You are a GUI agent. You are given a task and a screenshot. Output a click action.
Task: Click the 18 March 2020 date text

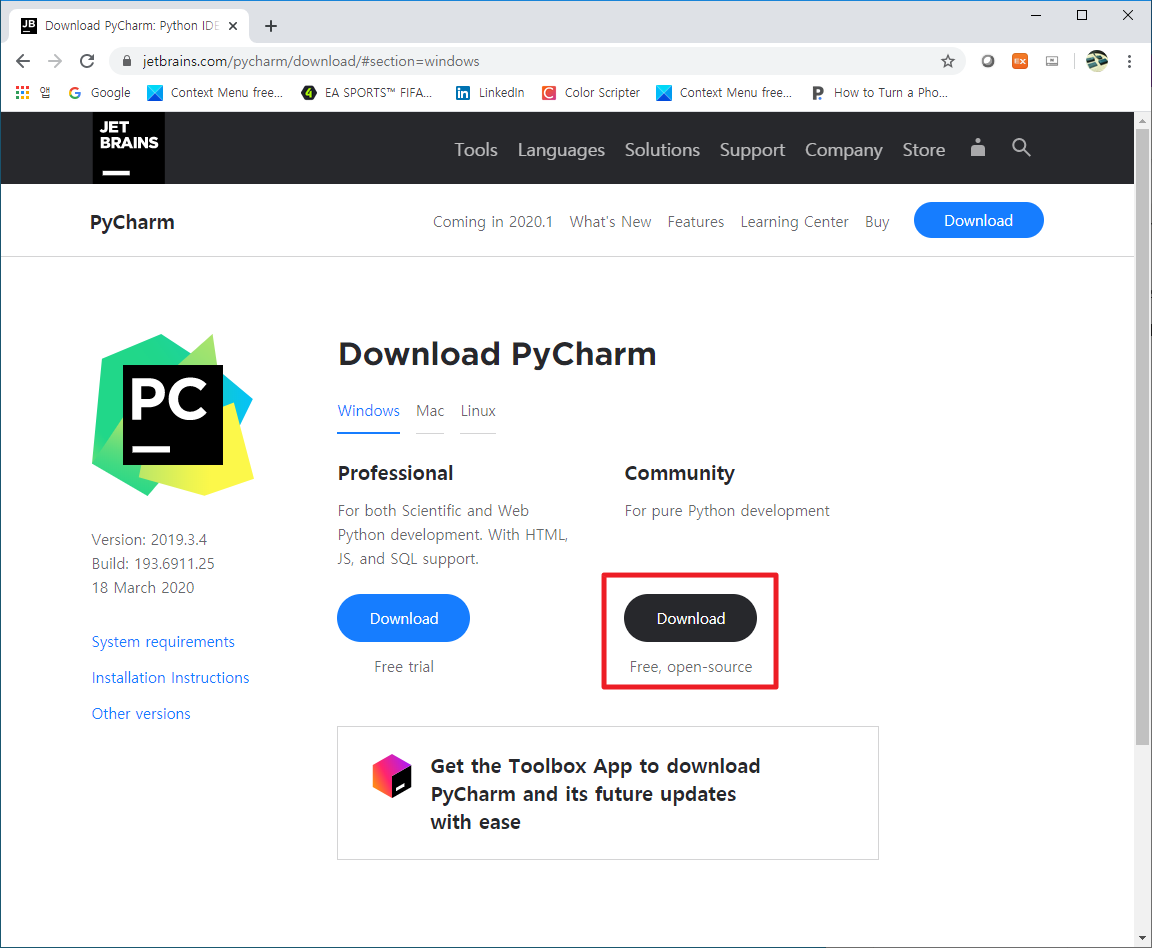[143, 587]
